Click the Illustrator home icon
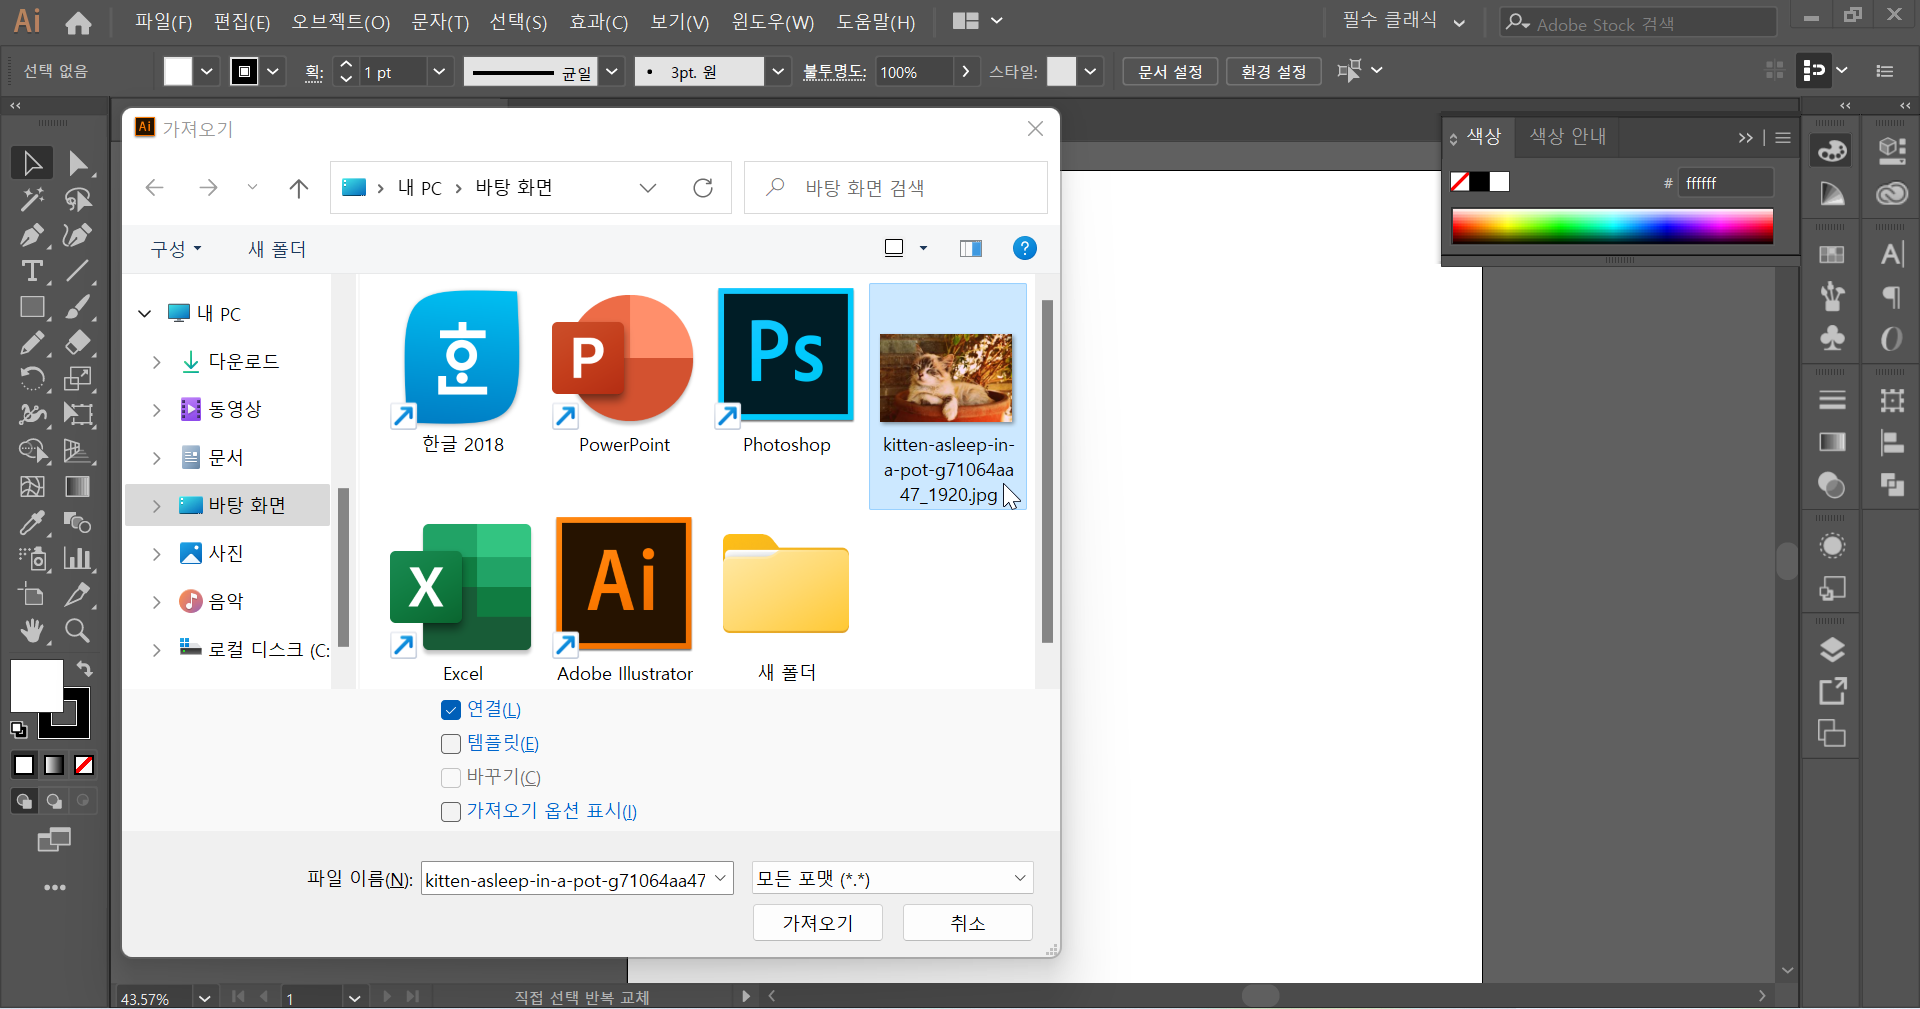The width and height of the screenshot is (1920, 1009). [x=78, y=22]
